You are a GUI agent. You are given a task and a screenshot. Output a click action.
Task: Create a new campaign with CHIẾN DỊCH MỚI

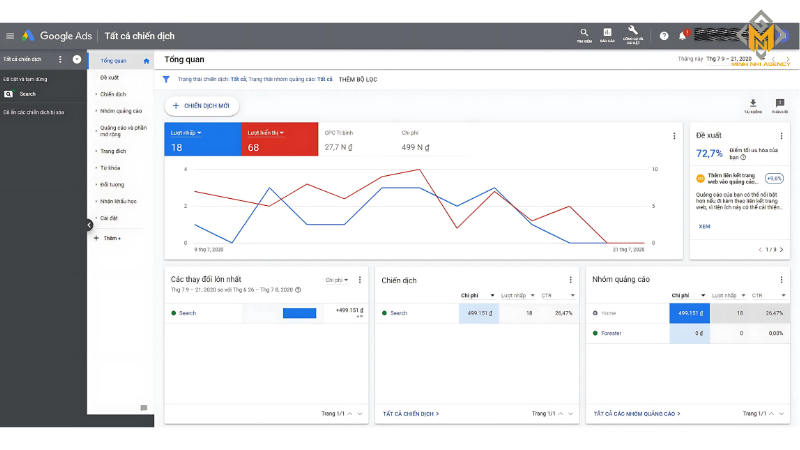[202, 106]
